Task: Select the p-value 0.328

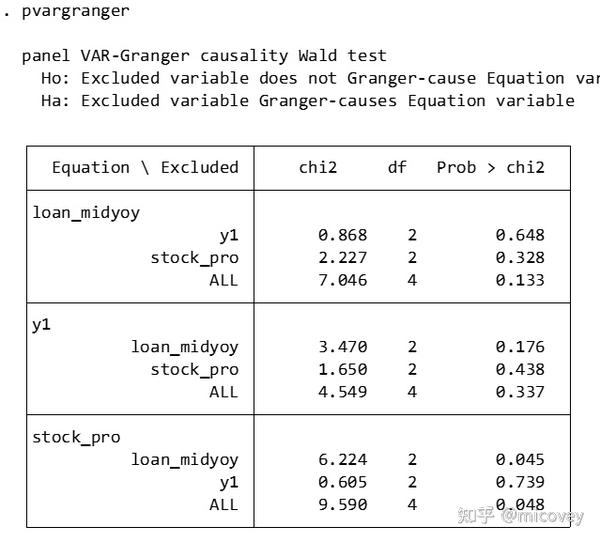Action: [520, 258]
